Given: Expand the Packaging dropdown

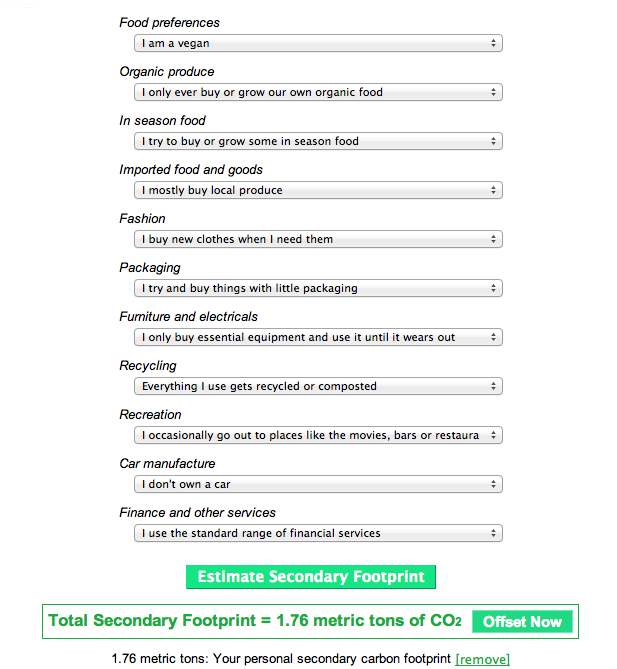Looking at the screenshot, I should (318, 288).
